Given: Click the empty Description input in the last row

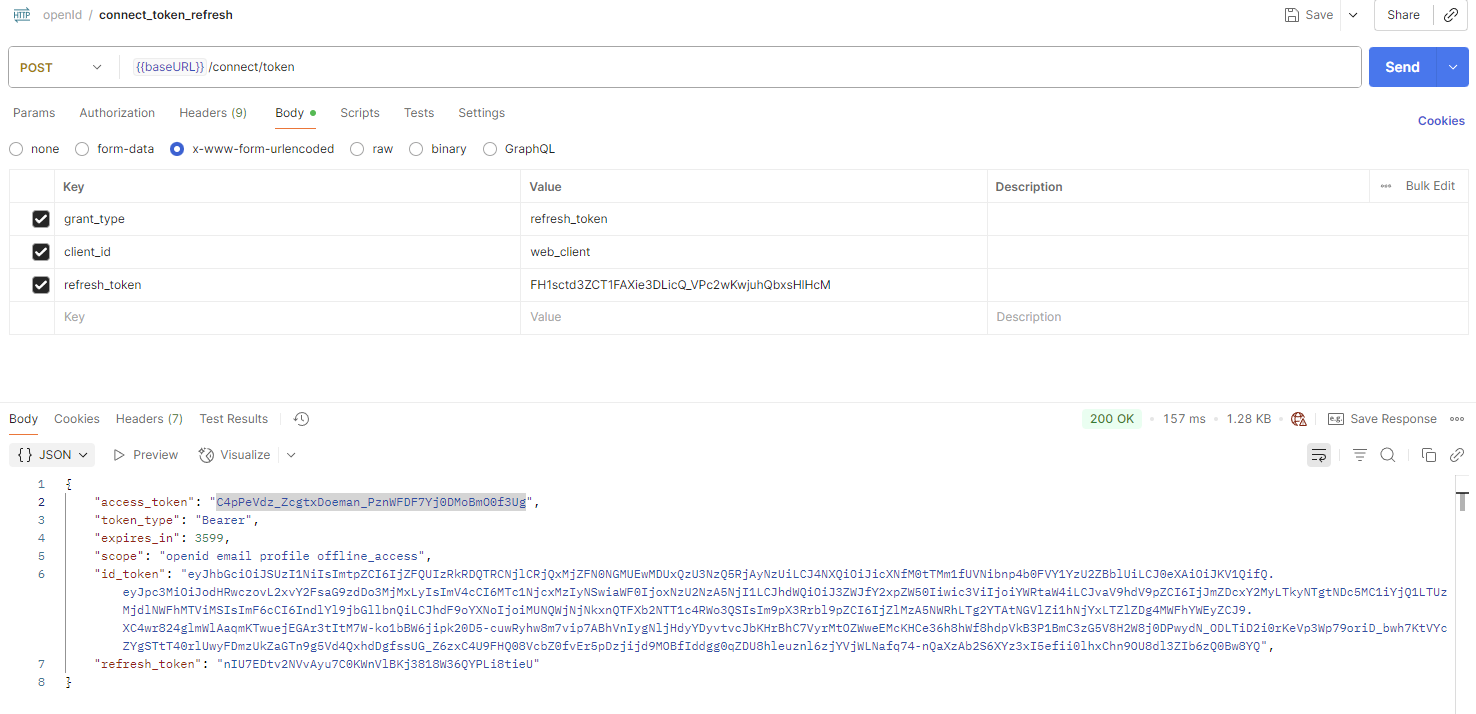Looking at the screenshot, I should tap(1227, 317).
